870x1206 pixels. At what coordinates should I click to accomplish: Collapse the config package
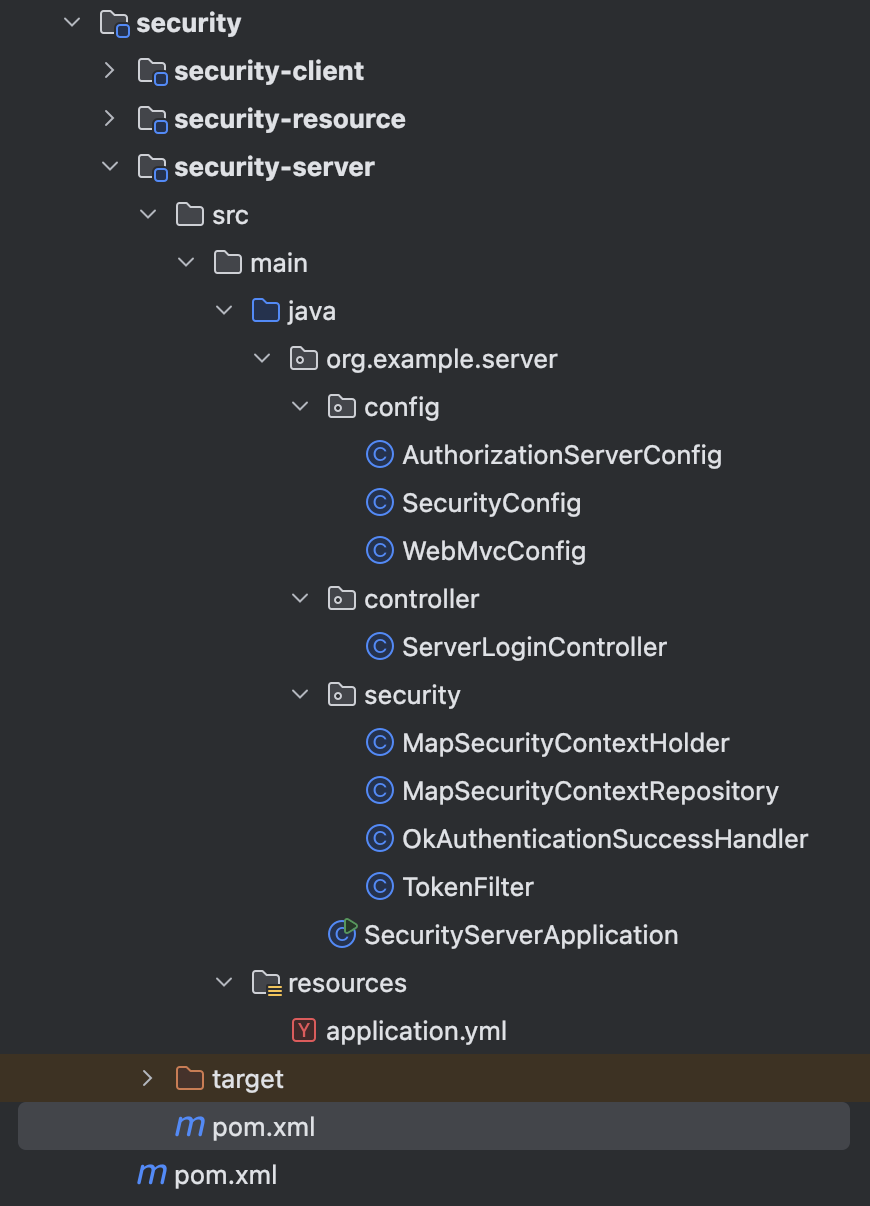pyautogui.click(x=300, y=407)
